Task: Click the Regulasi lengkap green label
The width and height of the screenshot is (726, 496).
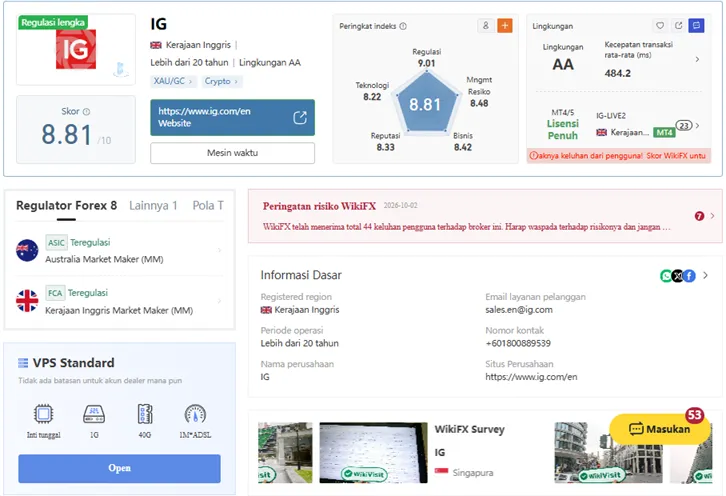Action: [53, 22]
